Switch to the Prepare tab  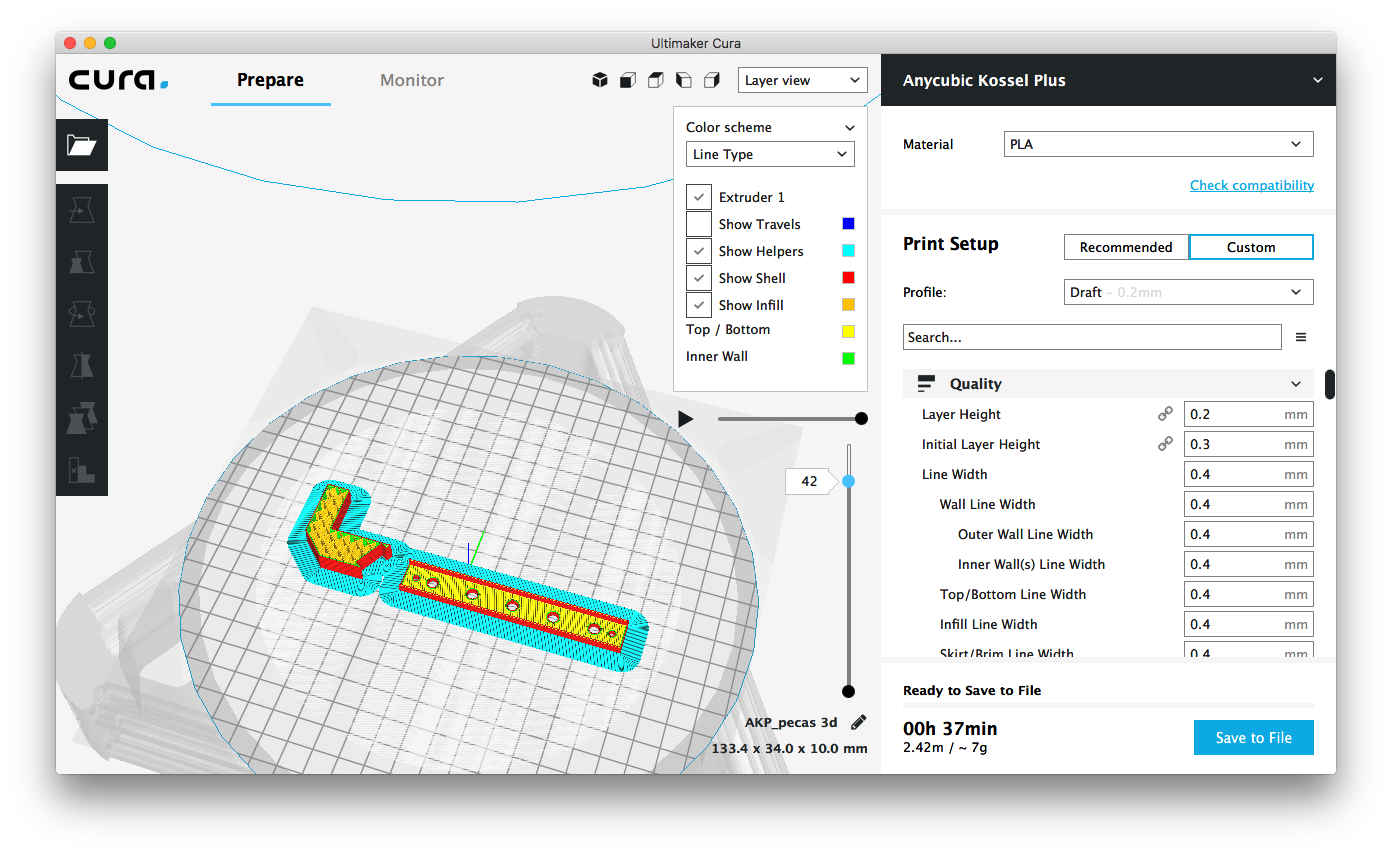click(x=270, y=80)
